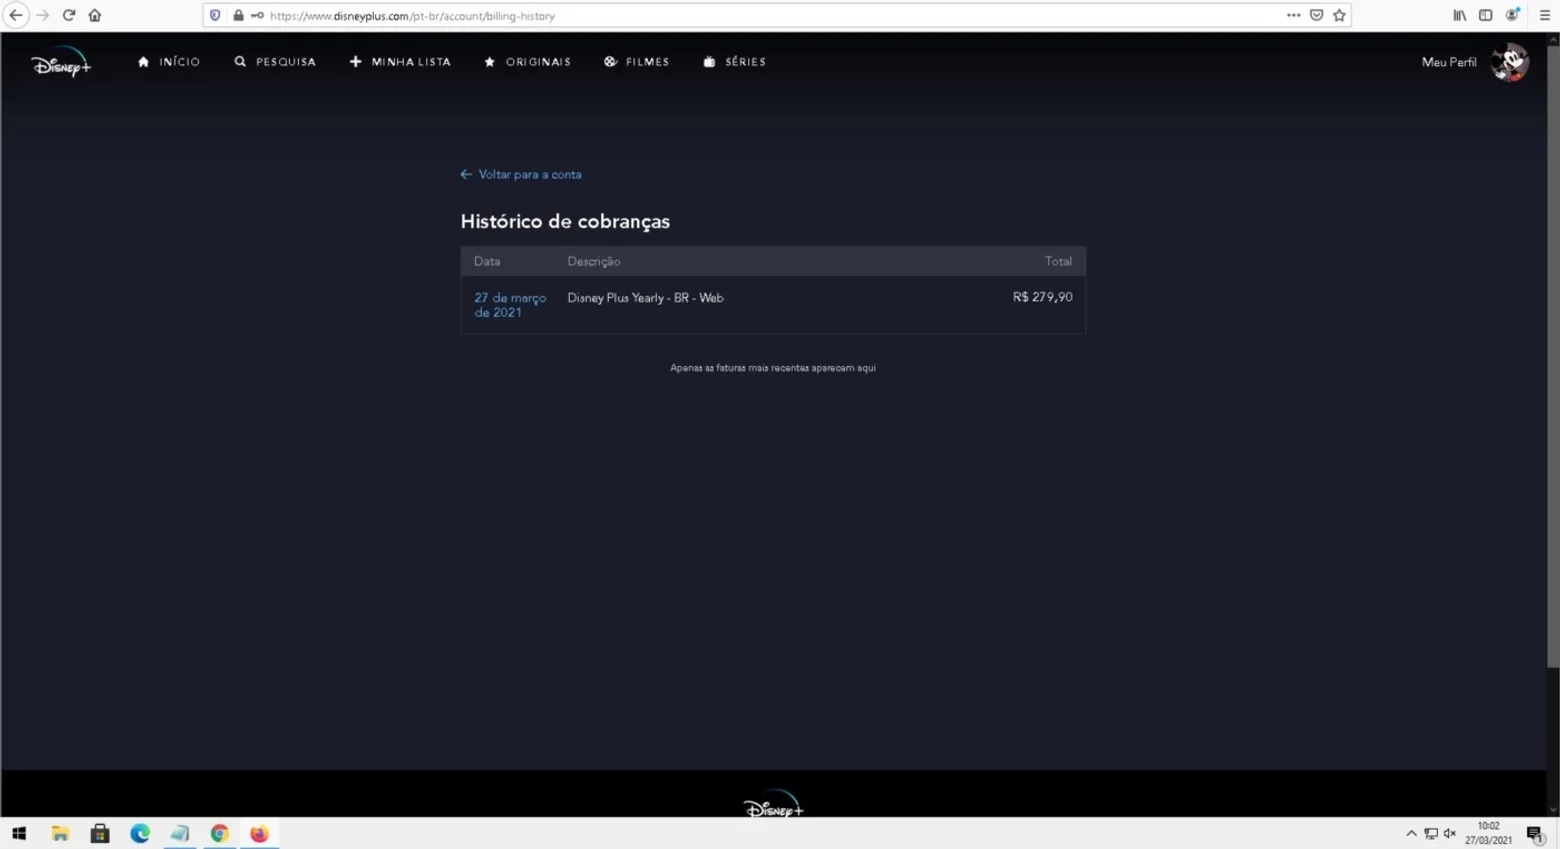Open the 27 de março de 2021 invoice

pos(510,305)
